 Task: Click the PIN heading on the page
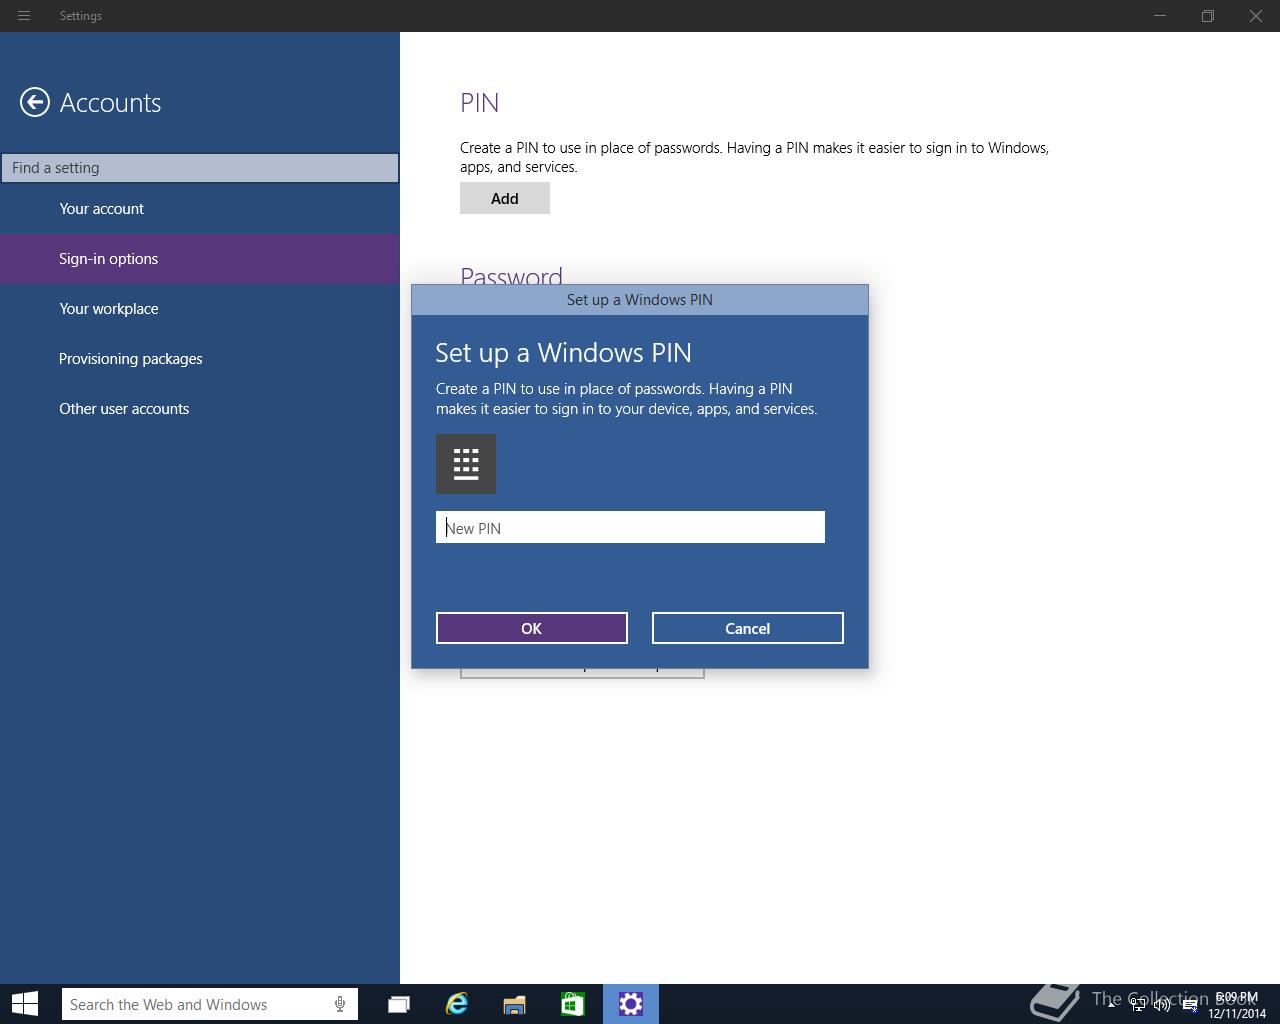click(480, 103)
